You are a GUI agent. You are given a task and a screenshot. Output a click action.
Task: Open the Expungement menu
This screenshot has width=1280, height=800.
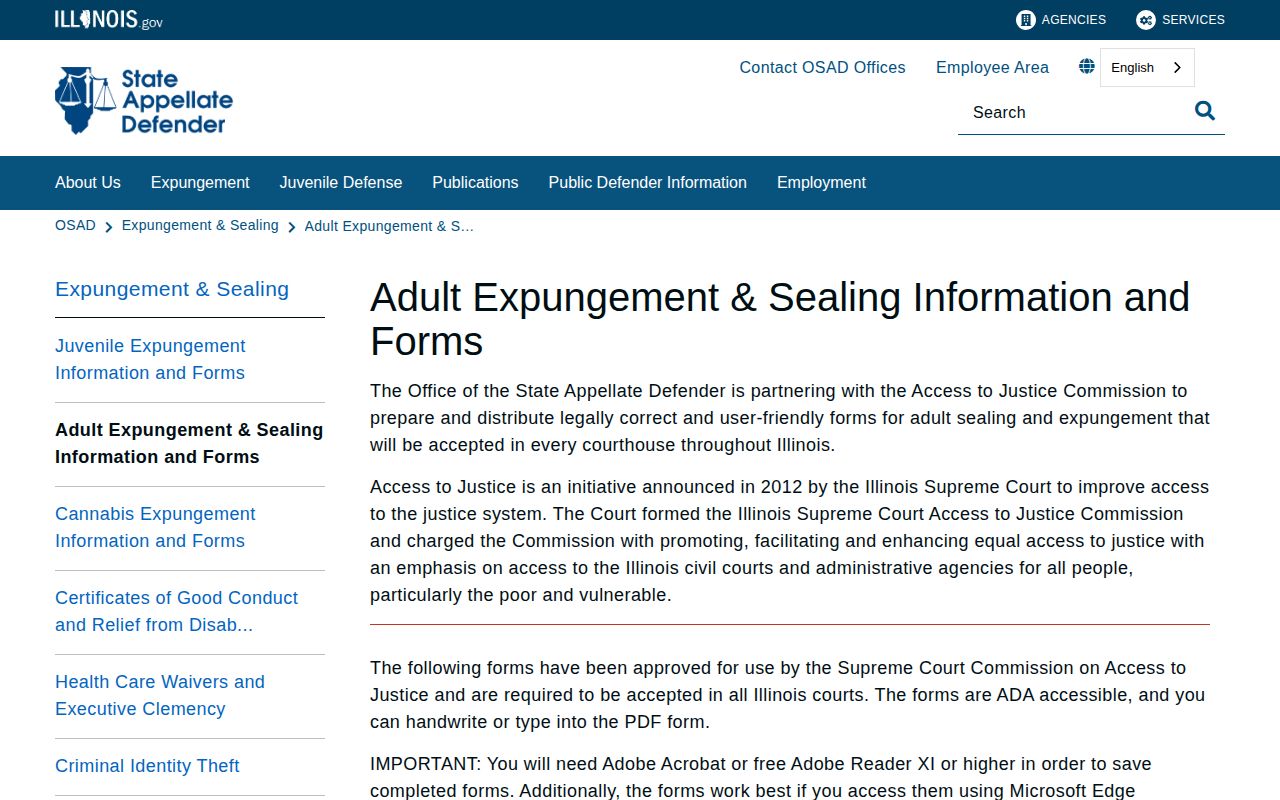point(200,182)
